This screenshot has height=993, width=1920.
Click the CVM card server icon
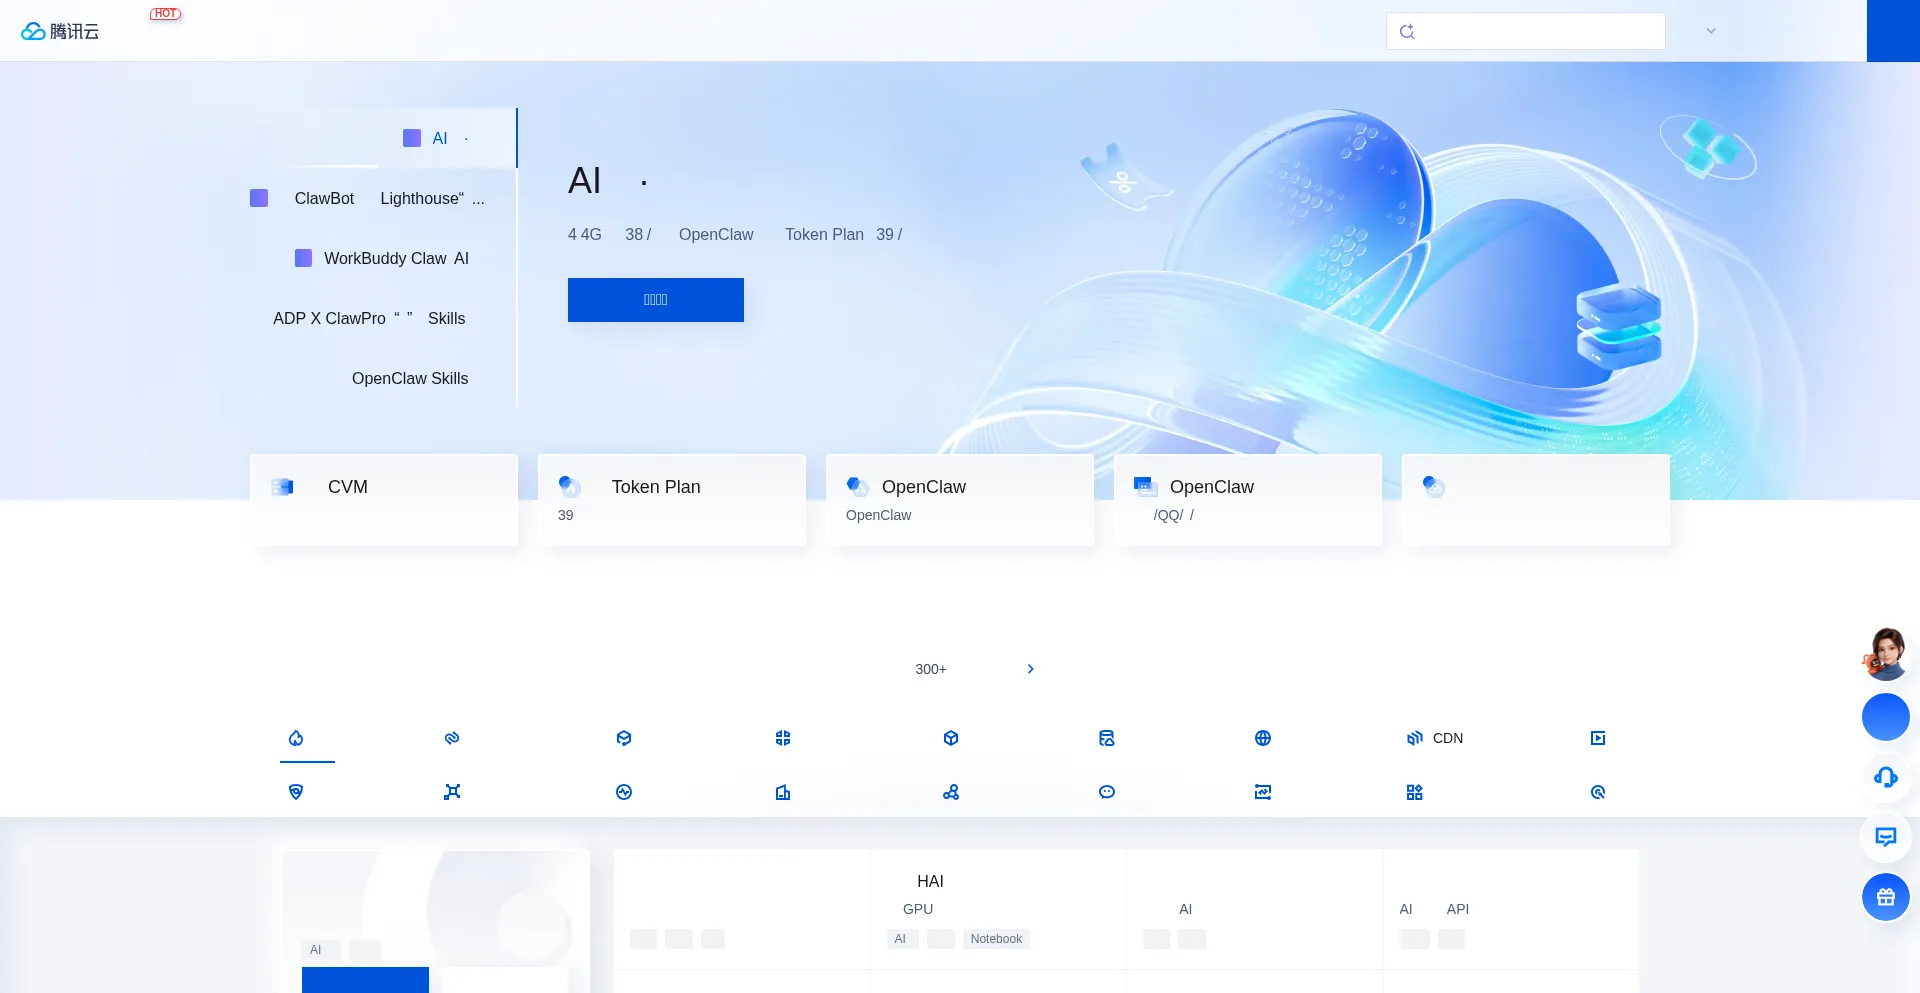(283, 487)
